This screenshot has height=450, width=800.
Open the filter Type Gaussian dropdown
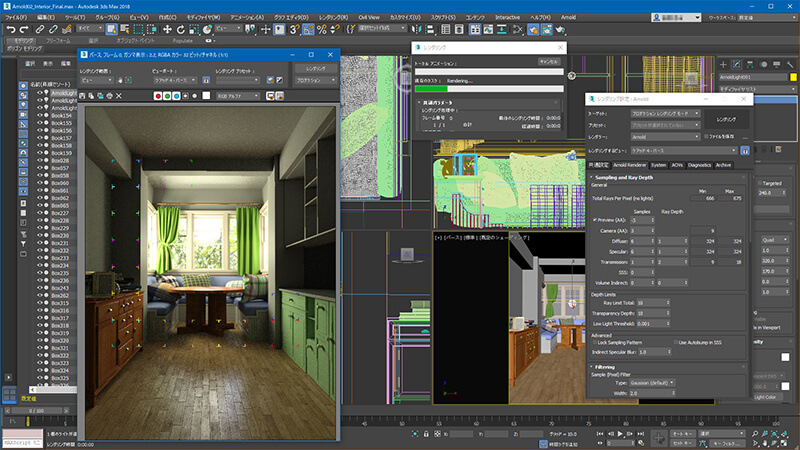coord(652,383)
